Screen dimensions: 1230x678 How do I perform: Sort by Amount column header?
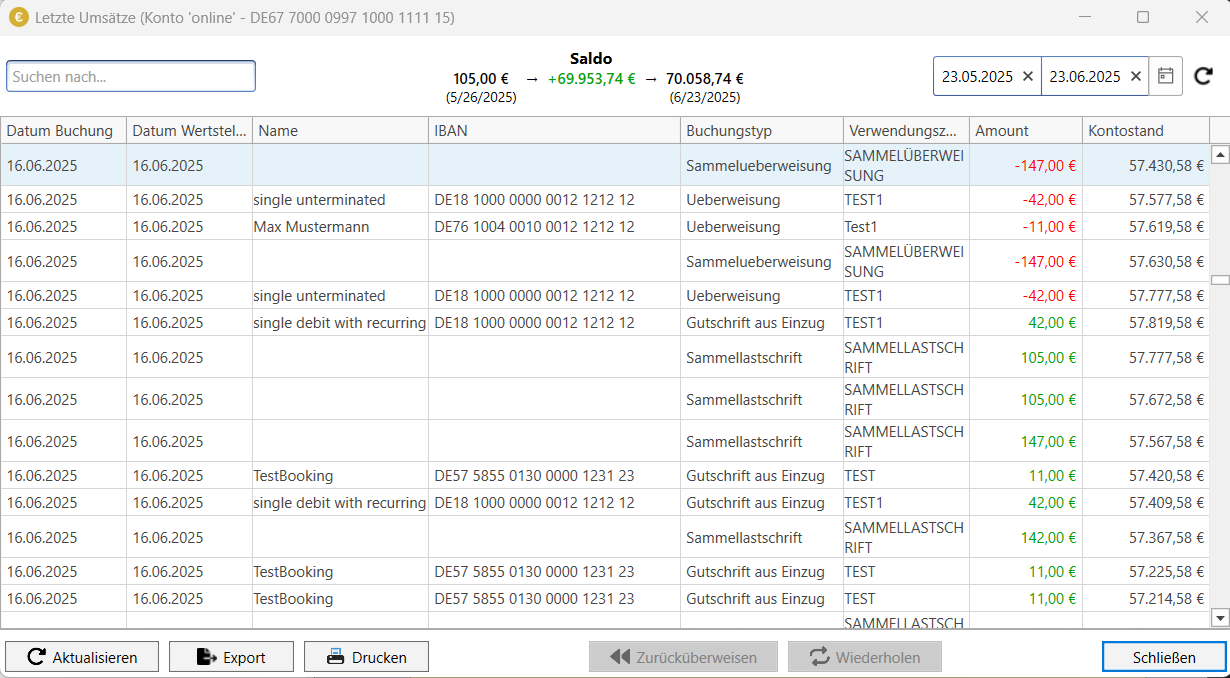pos(1026,130)
